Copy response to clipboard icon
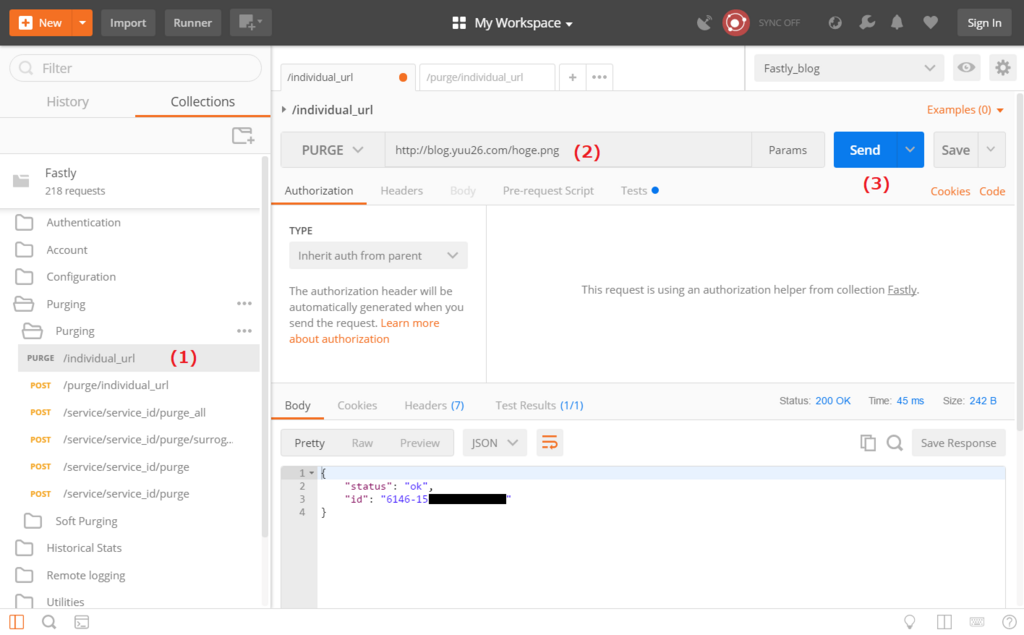The image size is (1024, 635). click(868, 443)
